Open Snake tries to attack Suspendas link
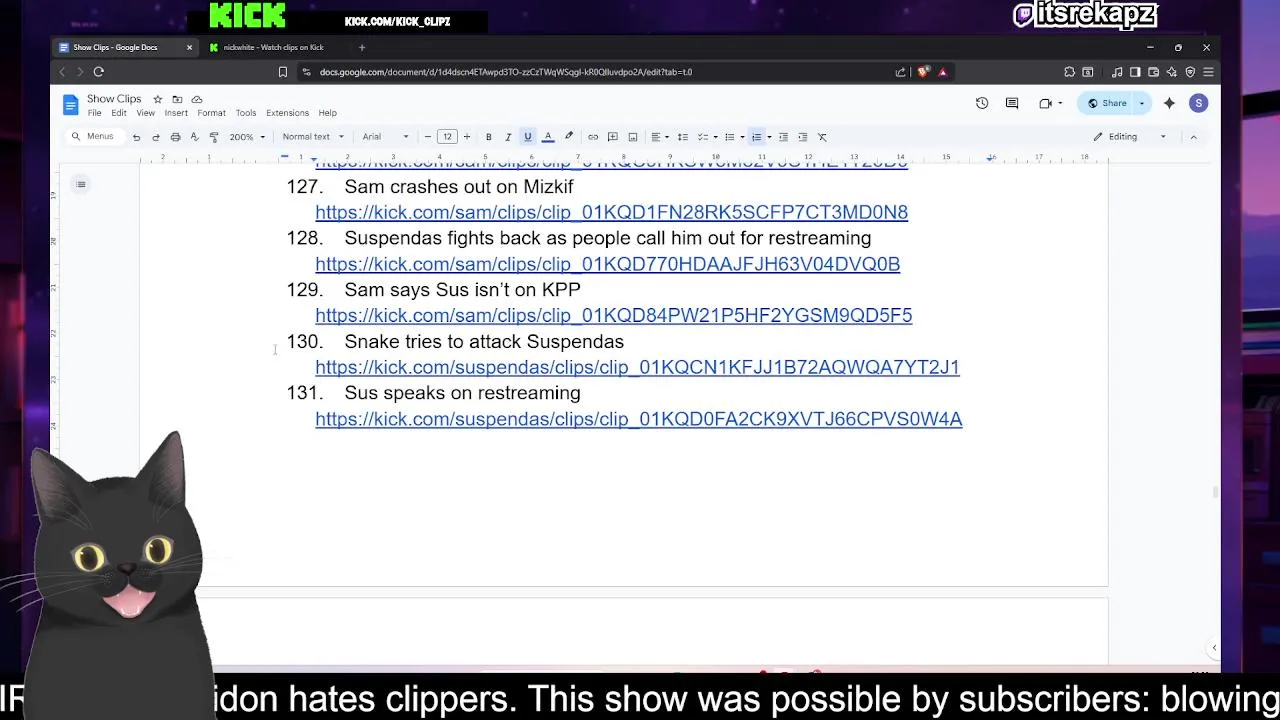 (637, 367)
